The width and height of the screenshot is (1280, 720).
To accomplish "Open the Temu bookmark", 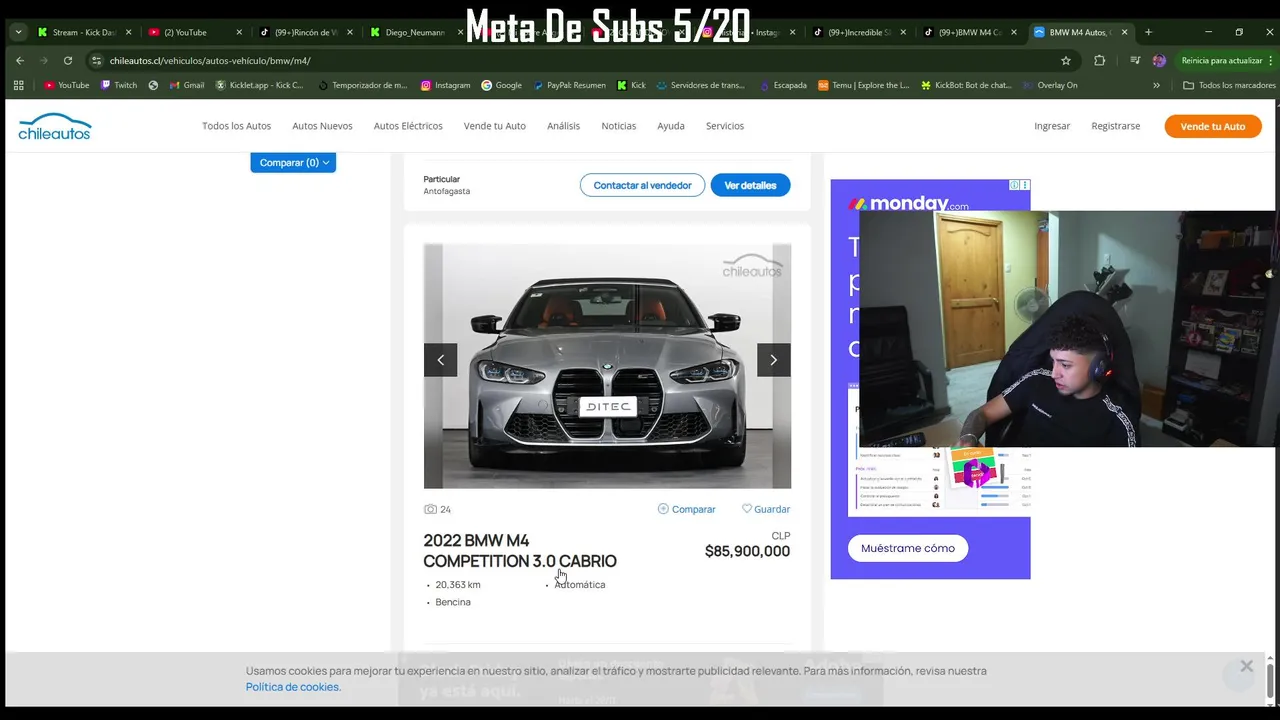I will click(864, 85).
